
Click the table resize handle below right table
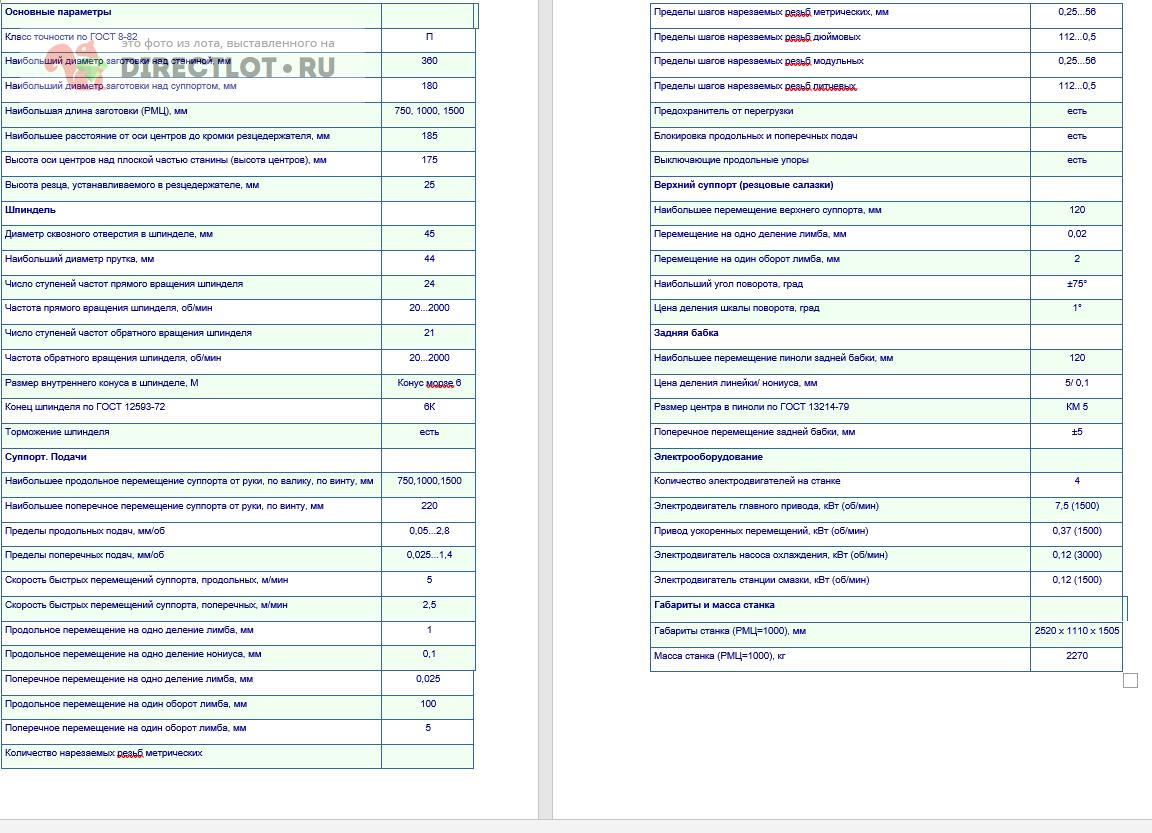(1131, 681)
